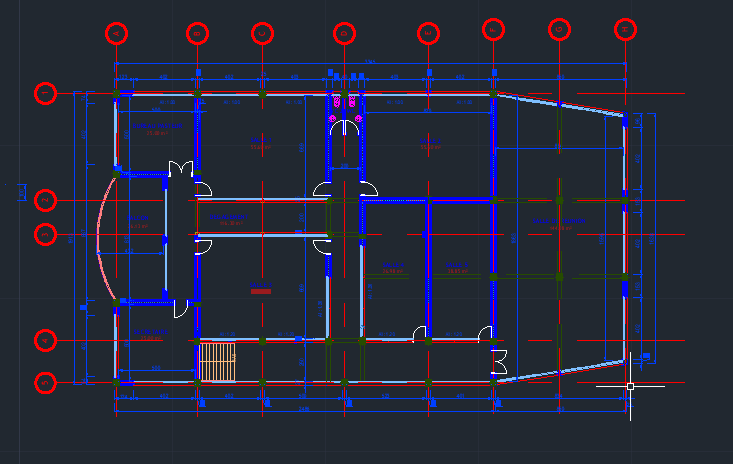Click the SALLE 1 room label
This screenshot has width=733, height=464.
261,140
